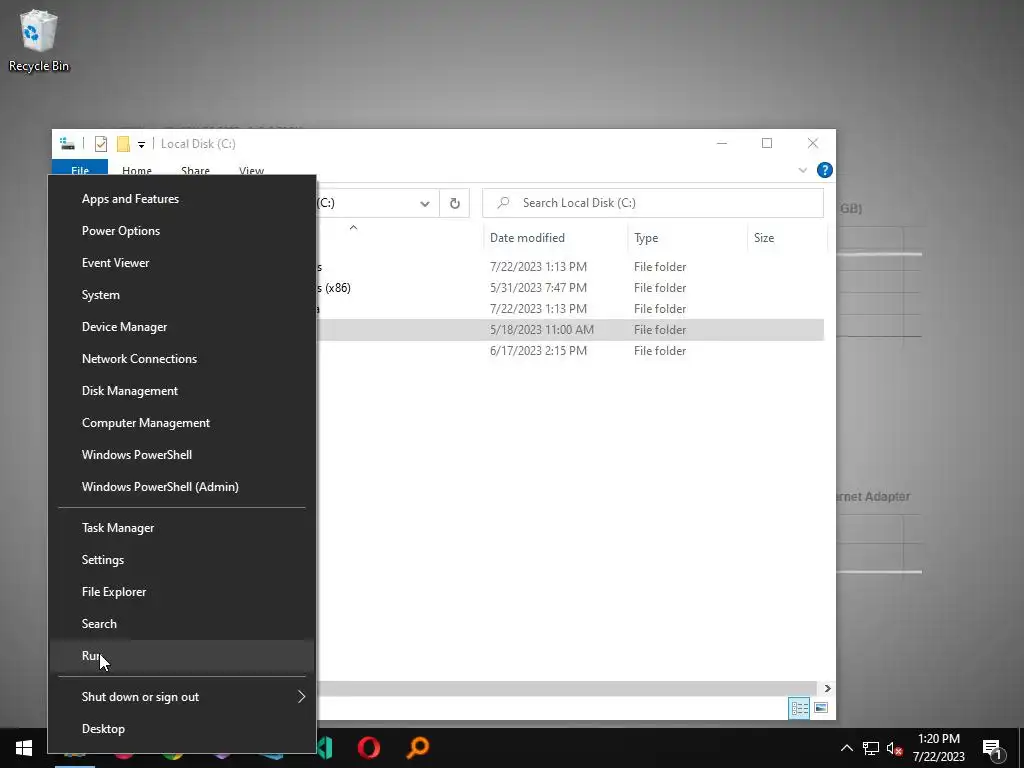The width and height of the screenshot is (1024, 768).
Task: Expand the Shut down or sign out submenu
Action: 182,697
